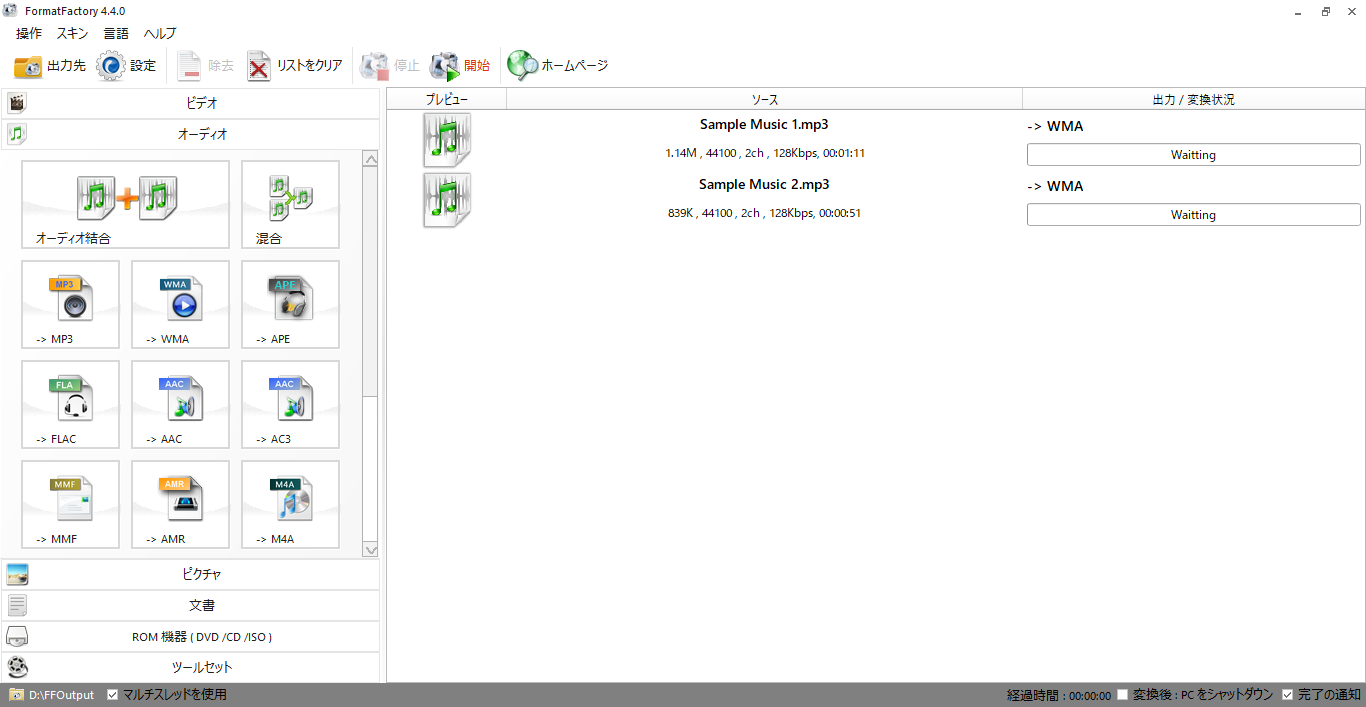Click the 除去 remove button
The image size is (1366, 707).
[x=206, y=66]
